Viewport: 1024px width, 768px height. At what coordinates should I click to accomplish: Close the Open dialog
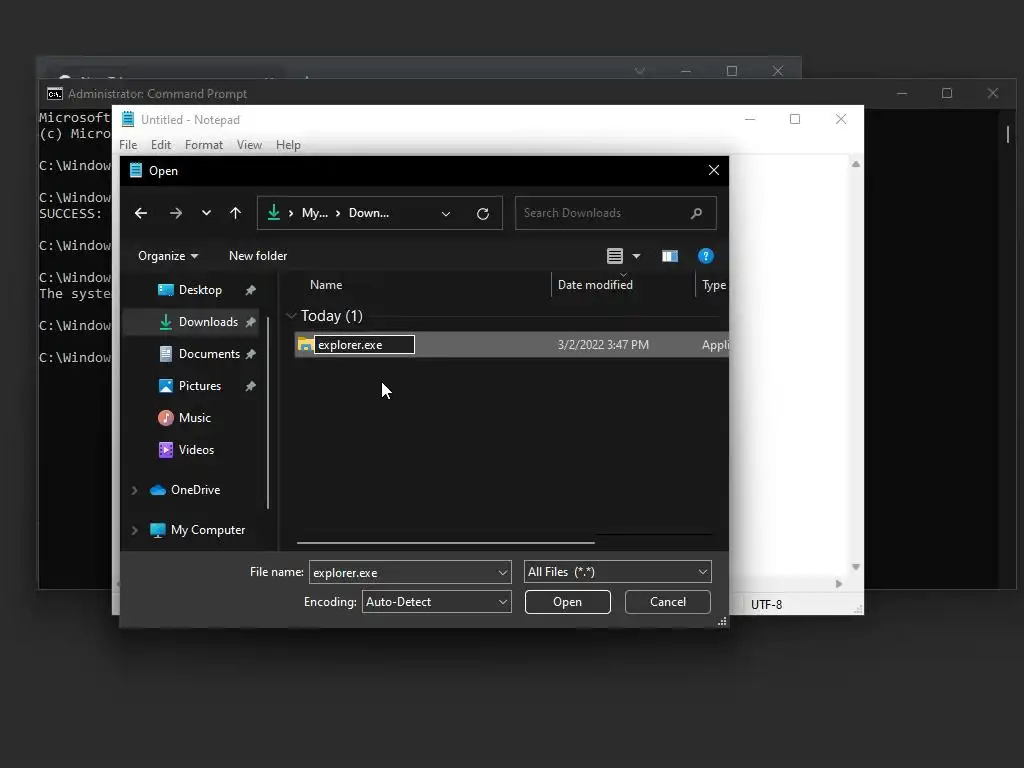(714, 170)
